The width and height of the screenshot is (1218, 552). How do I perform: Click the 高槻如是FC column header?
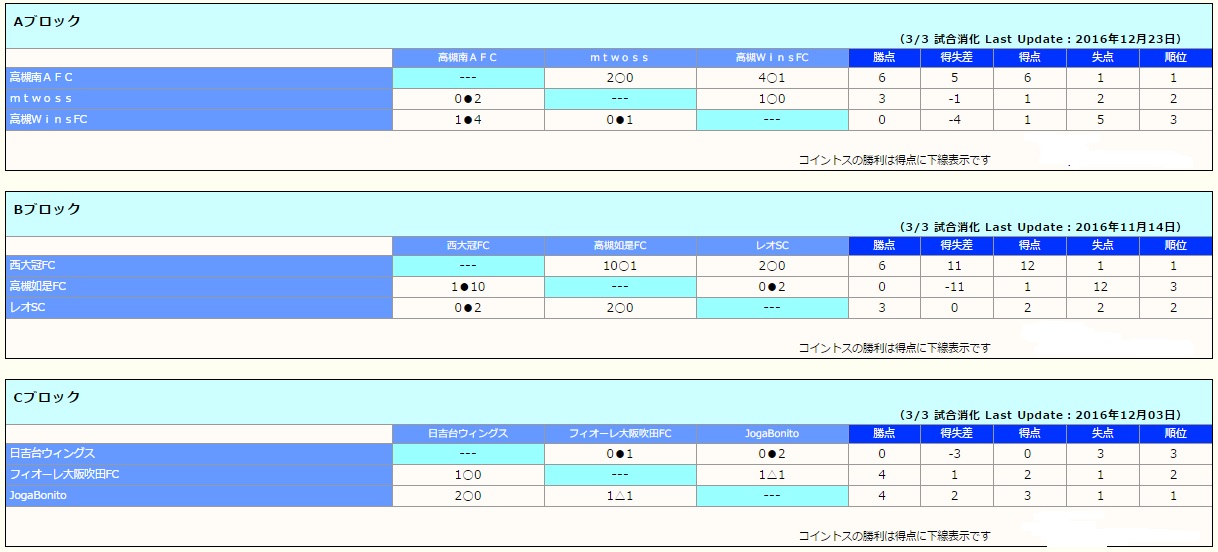(620, 246)
